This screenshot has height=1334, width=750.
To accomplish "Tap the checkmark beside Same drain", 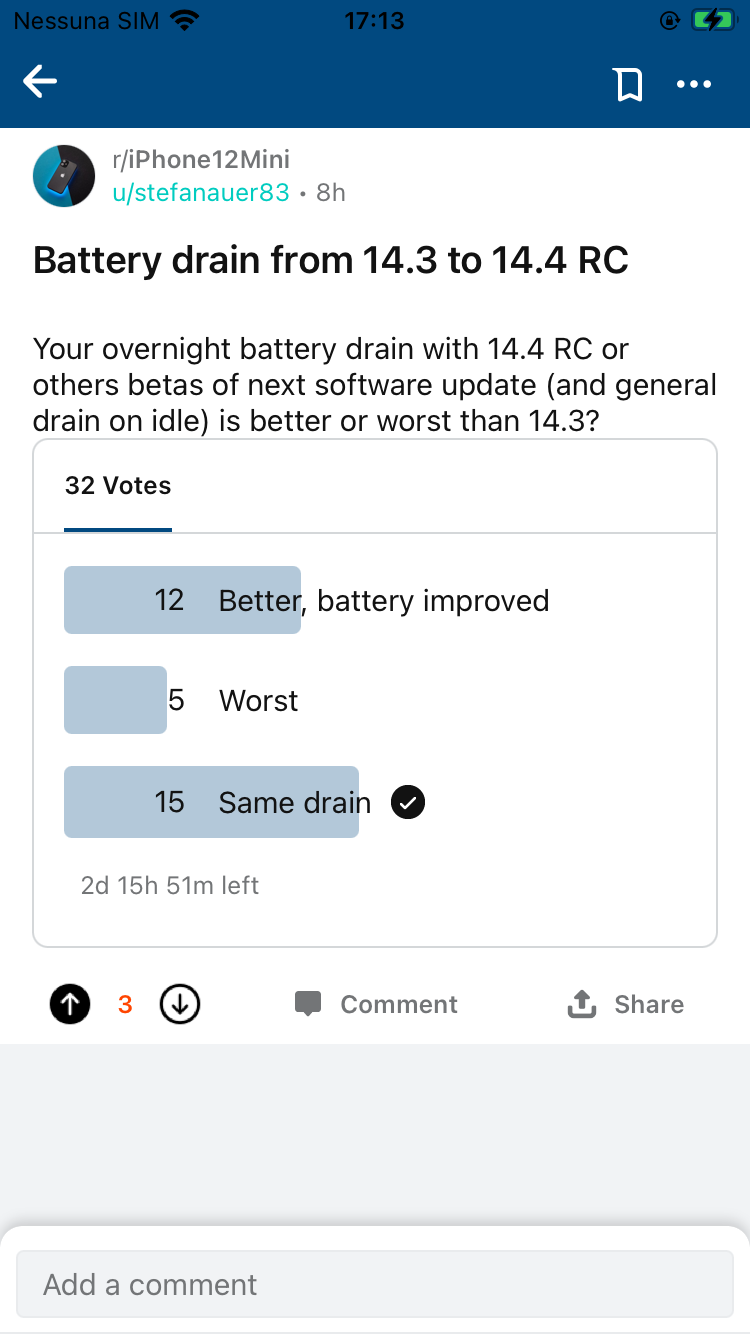I will [x=408, y=802].
